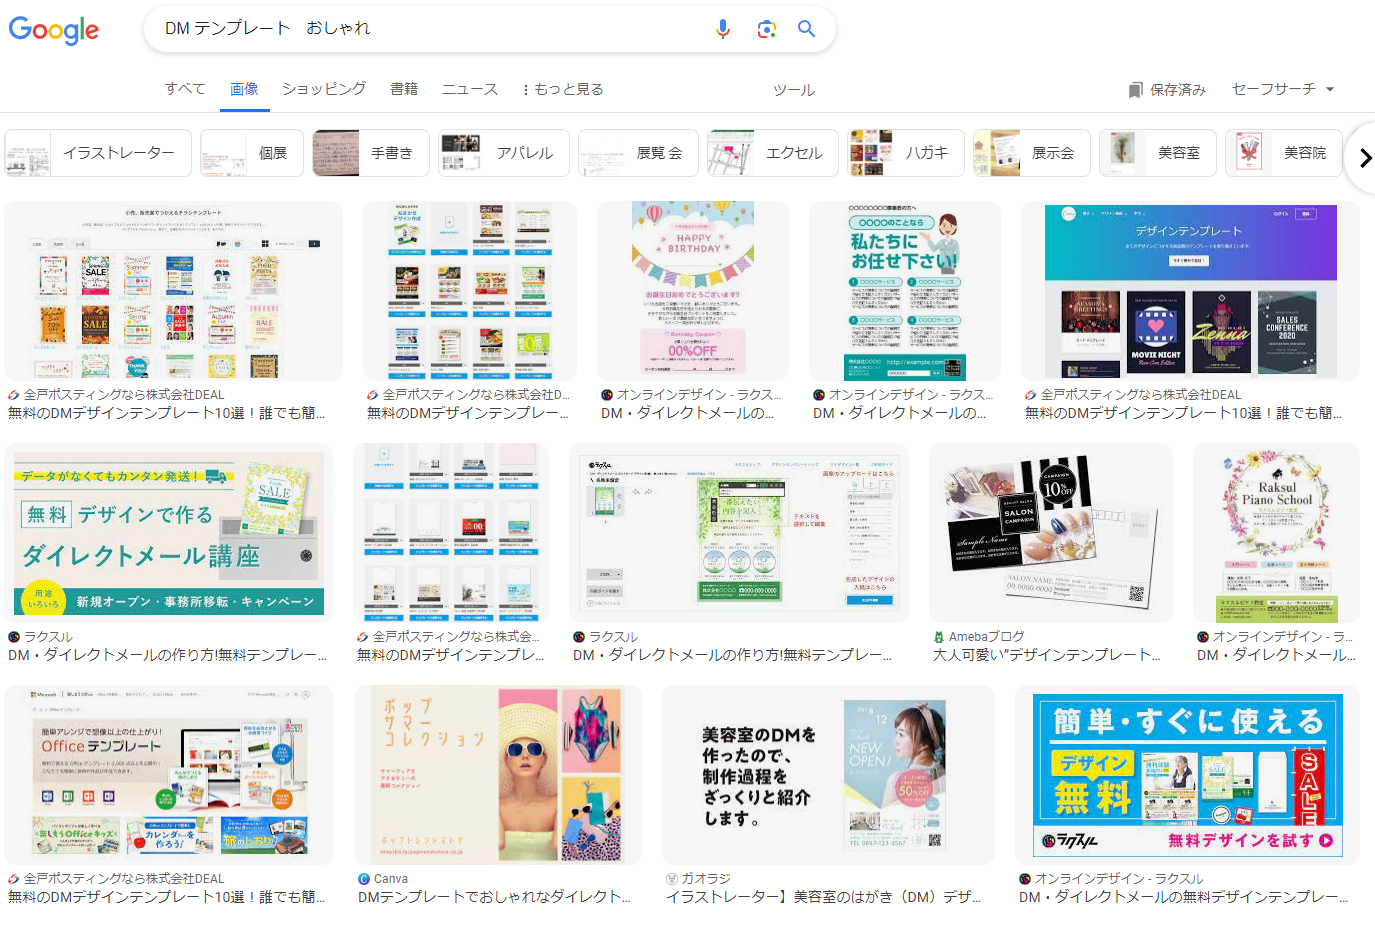This screenshot has height=927, width=1375.
Task: Click the ガオラジ source label
Action: click(x=706, y=879)
